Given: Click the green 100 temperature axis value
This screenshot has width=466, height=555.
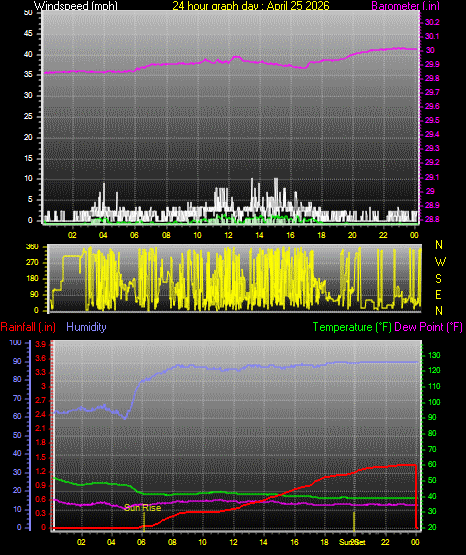Looking at the screenshot, I should (434, 402).
